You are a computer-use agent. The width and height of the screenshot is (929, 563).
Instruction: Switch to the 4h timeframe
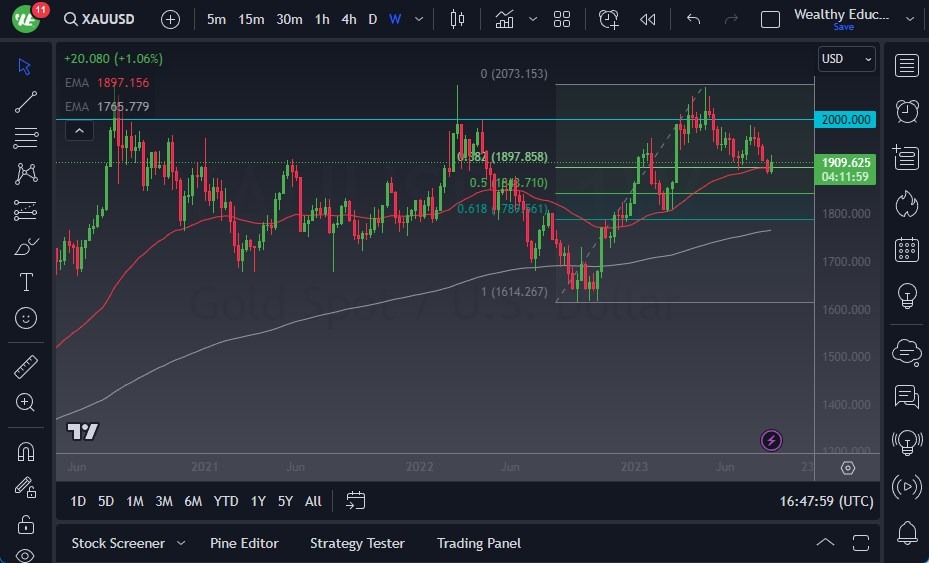[349, 20]
